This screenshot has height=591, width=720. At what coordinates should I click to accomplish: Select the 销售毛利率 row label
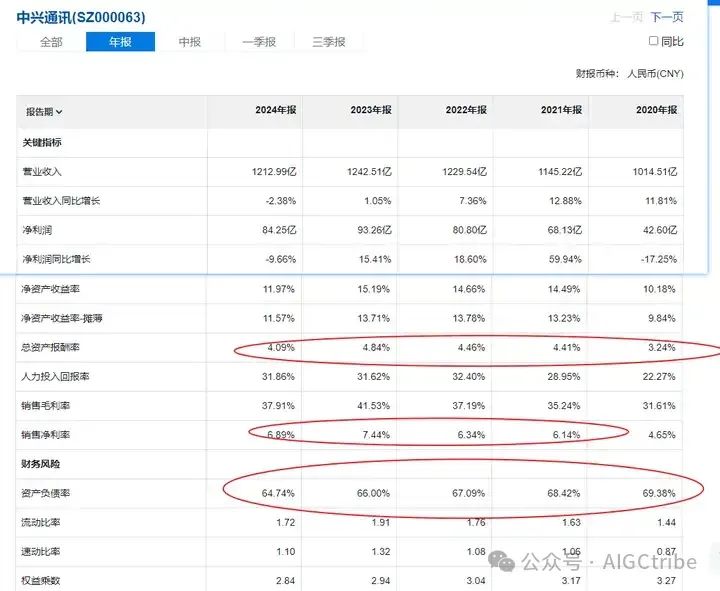pos(45,406)
